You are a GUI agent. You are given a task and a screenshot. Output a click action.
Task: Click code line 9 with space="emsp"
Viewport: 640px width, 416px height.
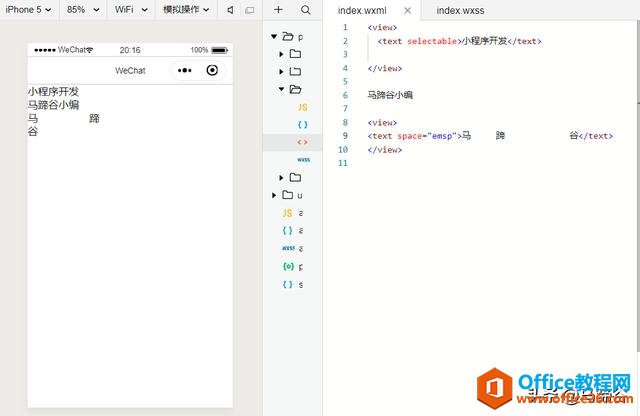click(490, 136)
